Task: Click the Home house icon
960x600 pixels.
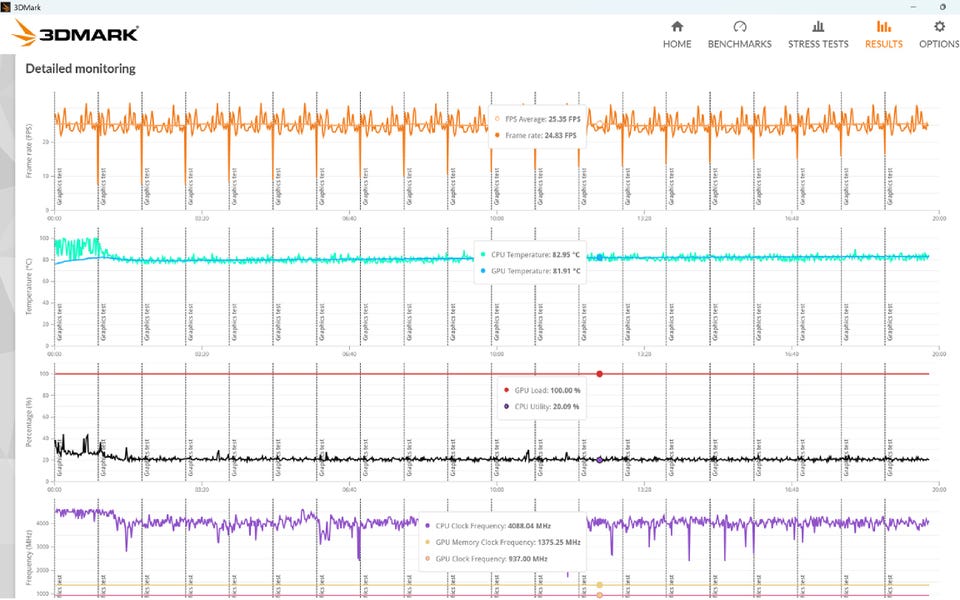Action: click(677, 26)
